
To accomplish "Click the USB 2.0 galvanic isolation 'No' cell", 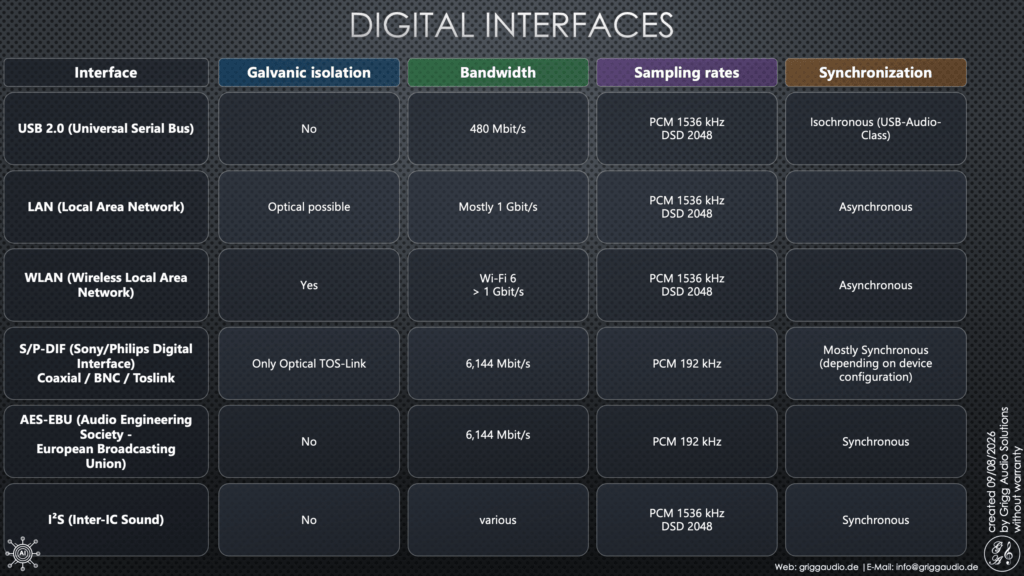I will pyautogui.click(x=309, y=128).
